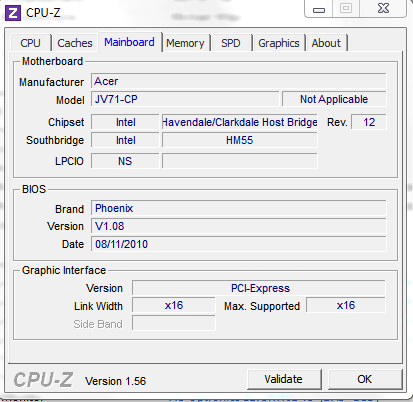Image resolution: width=413 pixels, height=402 pixels.
Task: Click the Max. Supported x16 field
Action: [346, 305]
